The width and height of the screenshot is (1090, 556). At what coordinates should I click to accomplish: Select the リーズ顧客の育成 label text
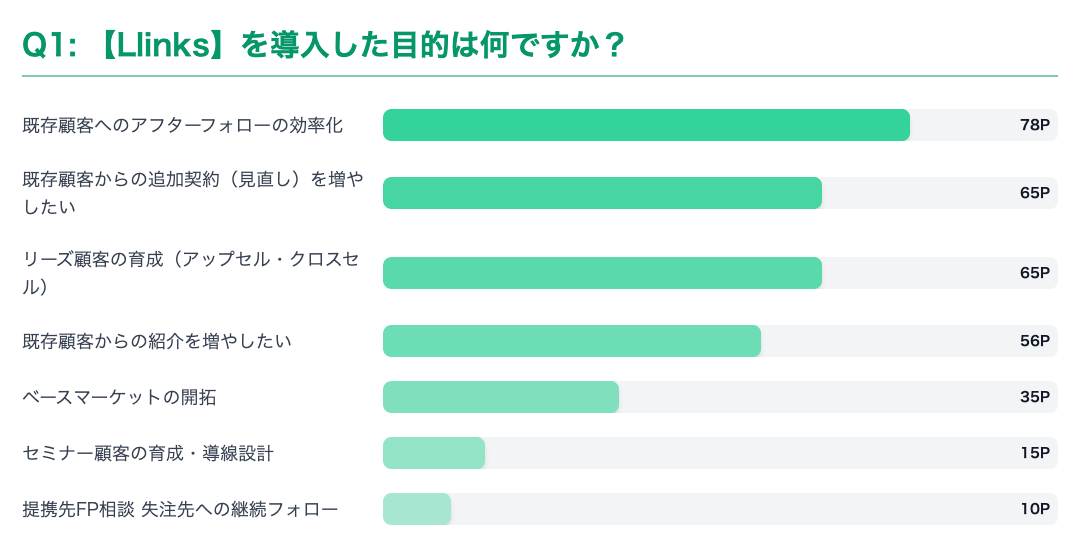click(x=191, y=273)
